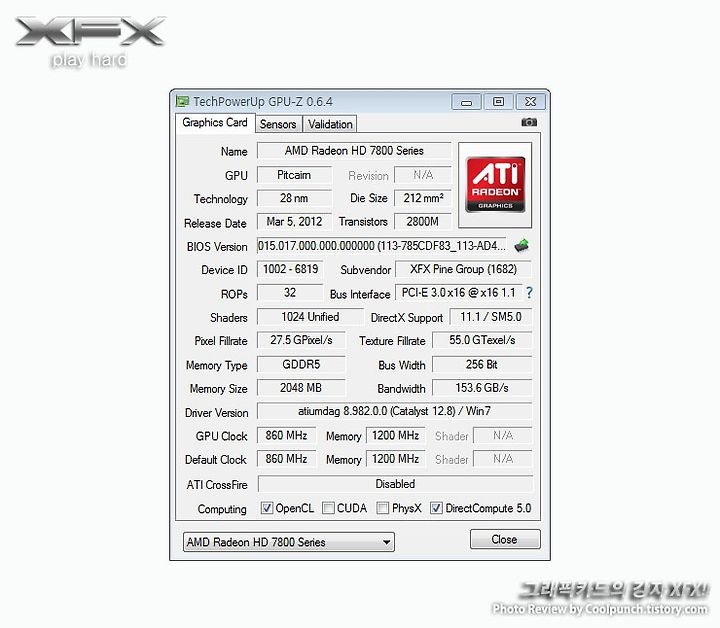Click the Die Size field 212 mm²
720x628 pixels.
[423, 198]
